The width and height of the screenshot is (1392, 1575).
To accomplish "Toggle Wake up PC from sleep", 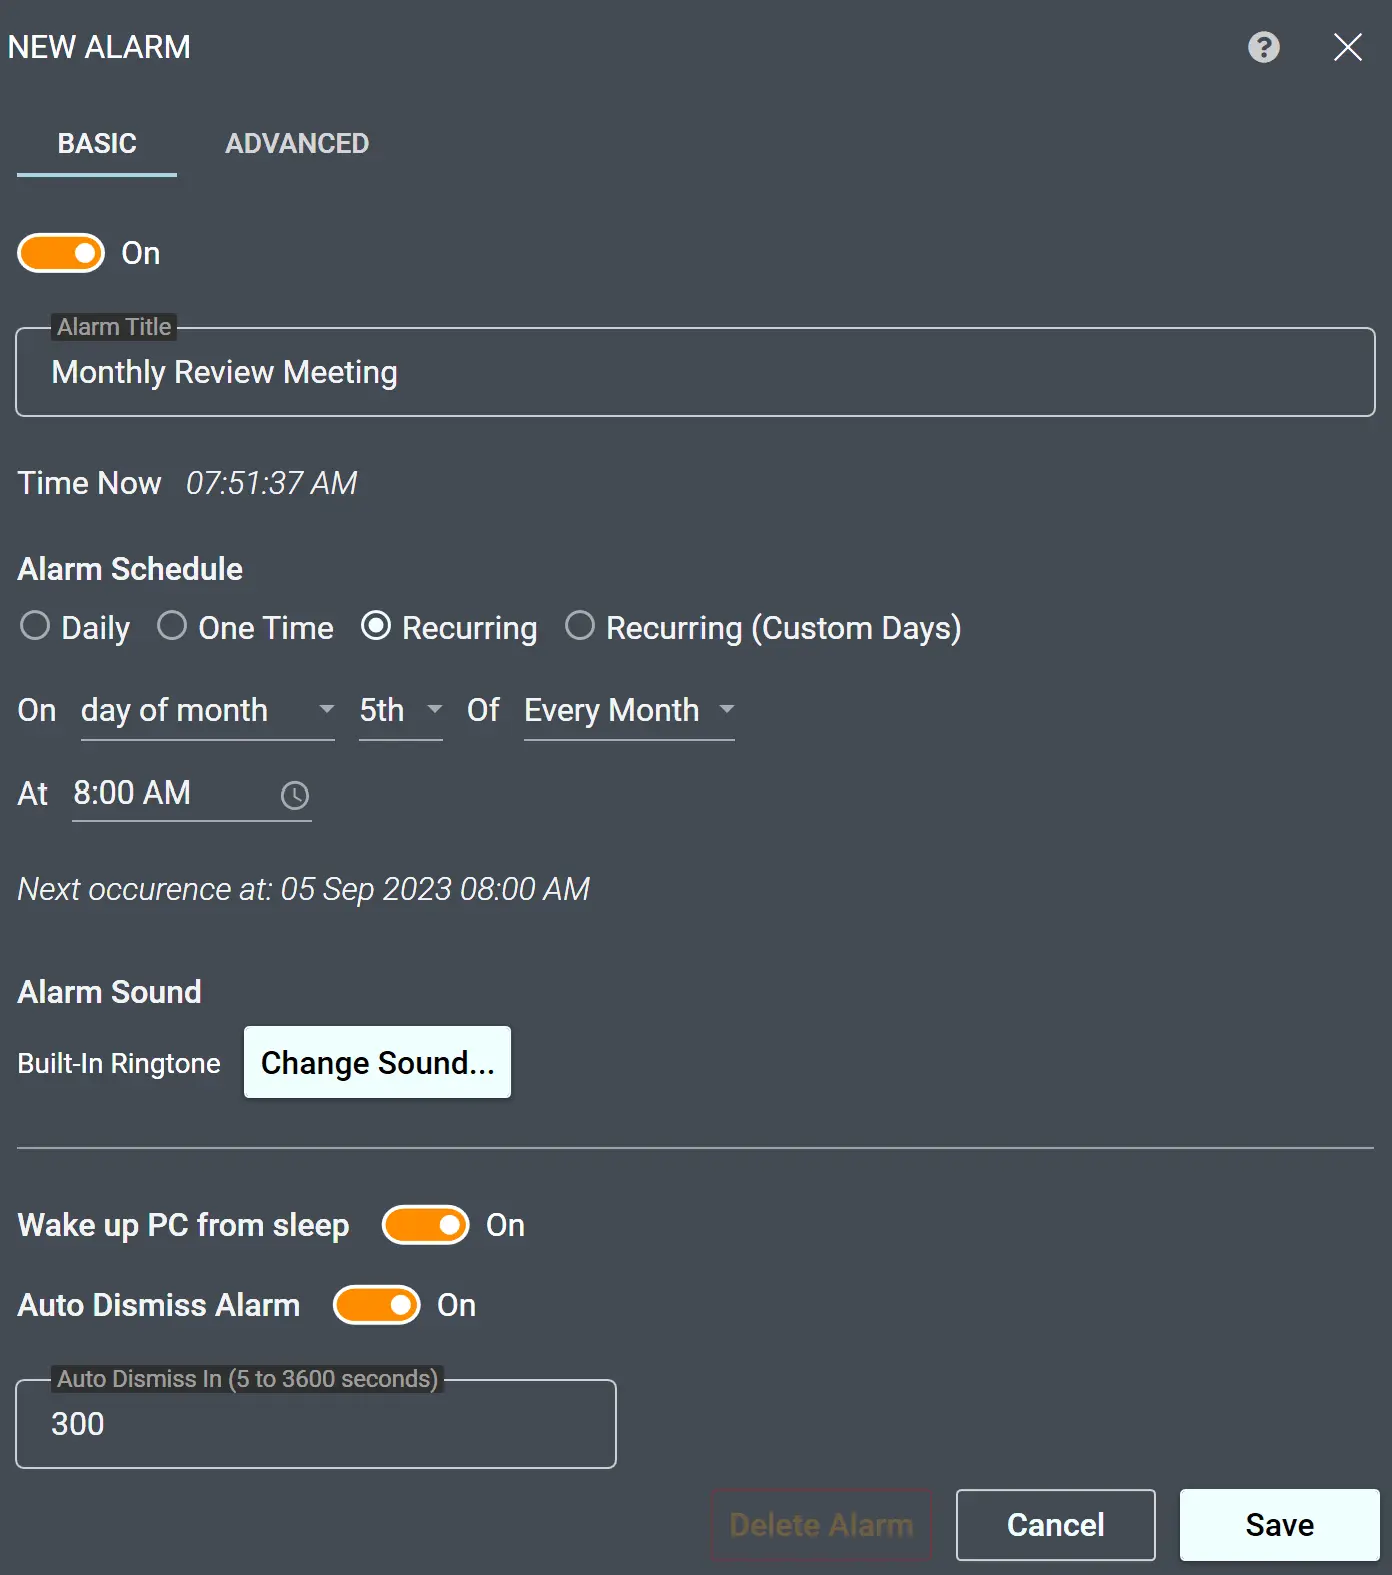I will (x=426, y=1225).
